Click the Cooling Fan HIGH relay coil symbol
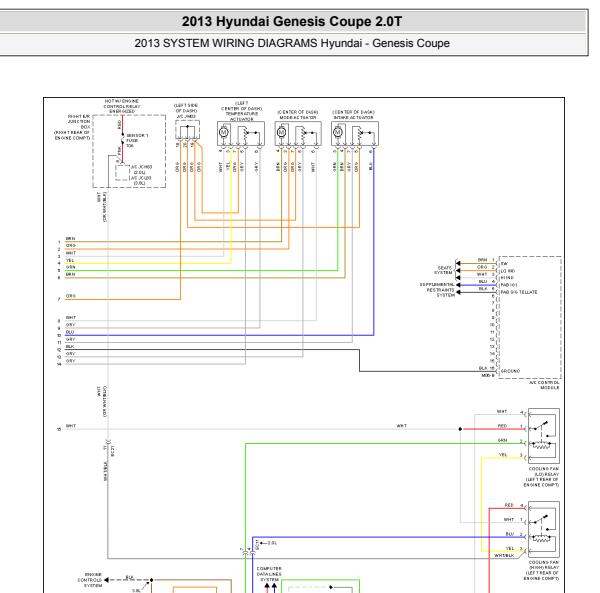Viewport: 600px width, 593px height. tap(541, 538)
